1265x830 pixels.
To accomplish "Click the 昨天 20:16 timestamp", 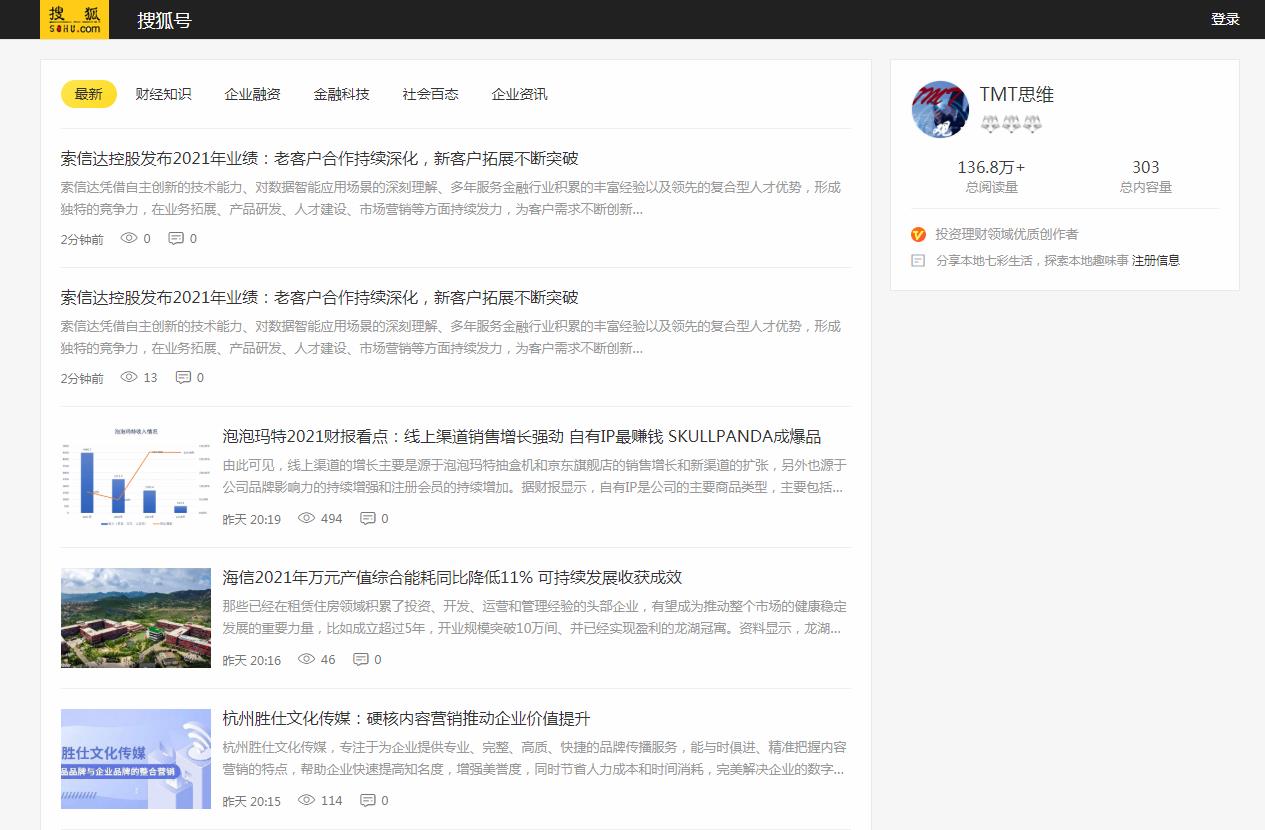I will (x=252, y=660).
